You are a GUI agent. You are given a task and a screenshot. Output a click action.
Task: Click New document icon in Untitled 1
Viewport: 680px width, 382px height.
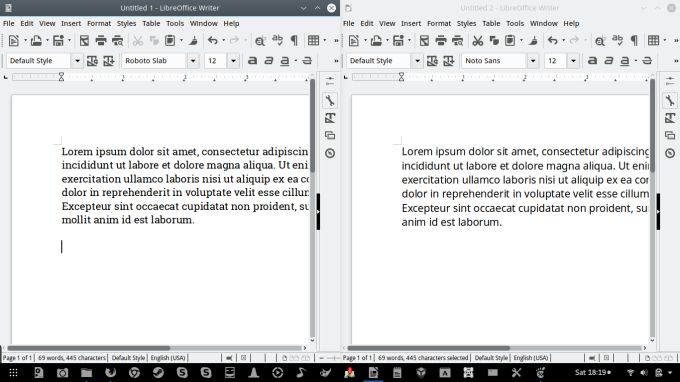click(13, 41)
